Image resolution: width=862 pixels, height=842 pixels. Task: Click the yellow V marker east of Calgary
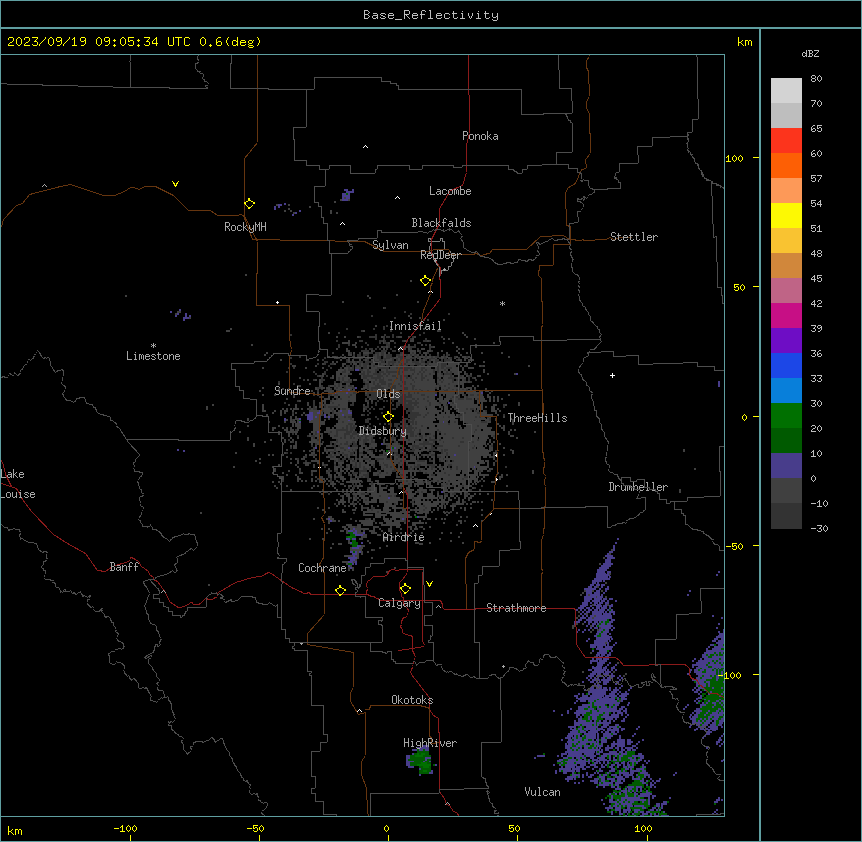[429, 584]
